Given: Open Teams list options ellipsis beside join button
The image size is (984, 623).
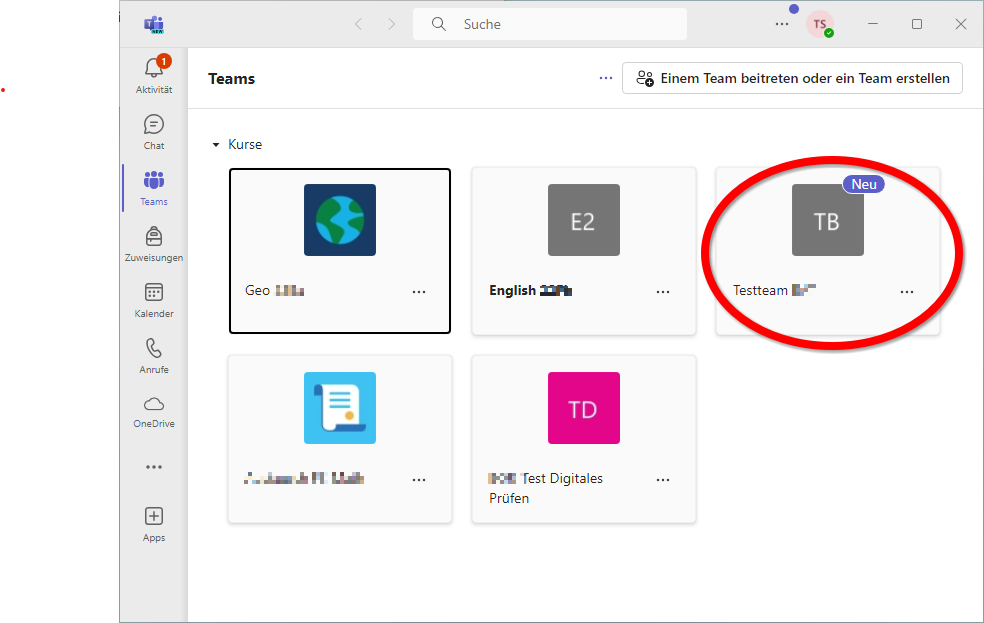Looking at the screenshot, I should point(606,78).
